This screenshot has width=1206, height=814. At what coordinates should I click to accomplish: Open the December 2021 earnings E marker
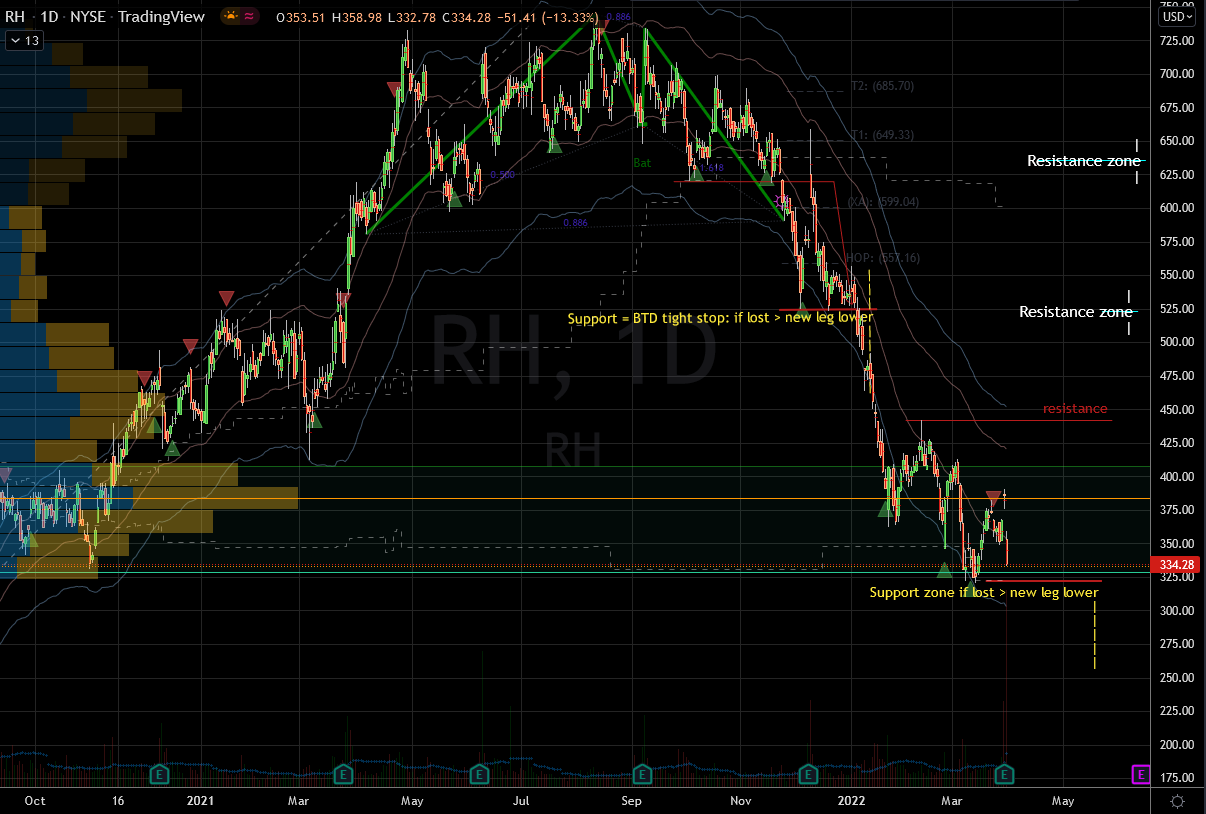click(807, 773)
